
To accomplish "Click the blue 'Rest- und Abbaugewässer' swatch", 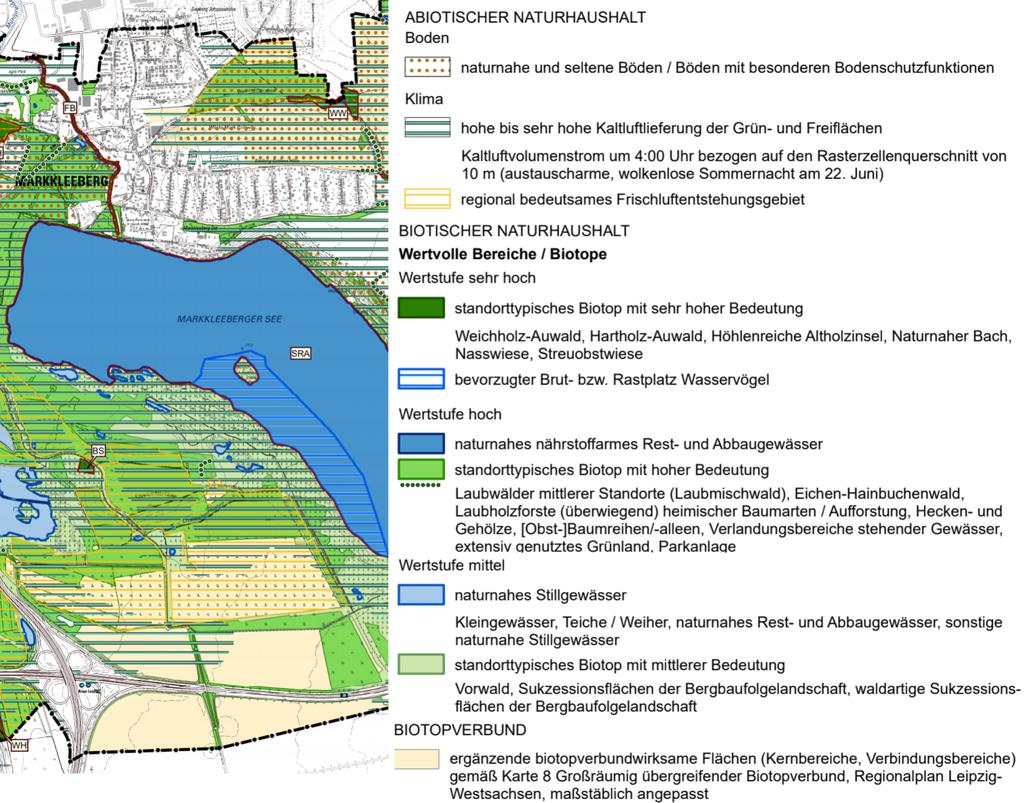I will coord(421,444).
